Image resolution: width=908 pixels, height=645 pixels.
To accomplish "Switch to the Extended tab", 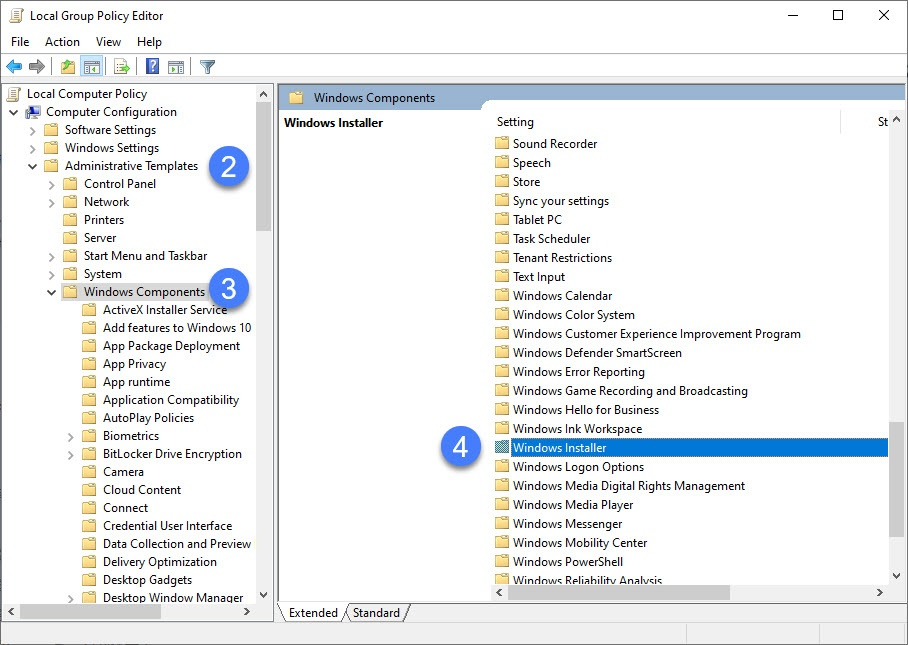I will (313, 613).
